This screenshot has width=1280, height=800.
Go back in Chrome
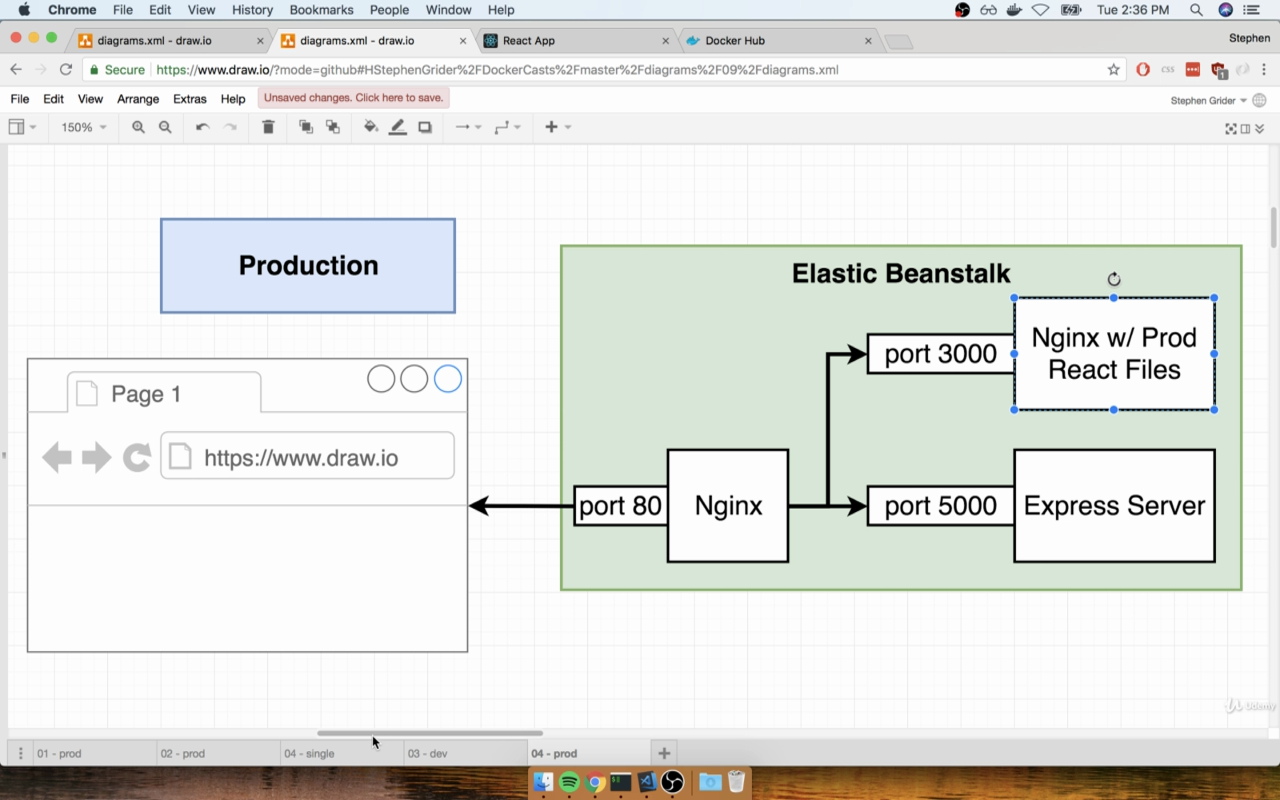[x=16, y=70]
